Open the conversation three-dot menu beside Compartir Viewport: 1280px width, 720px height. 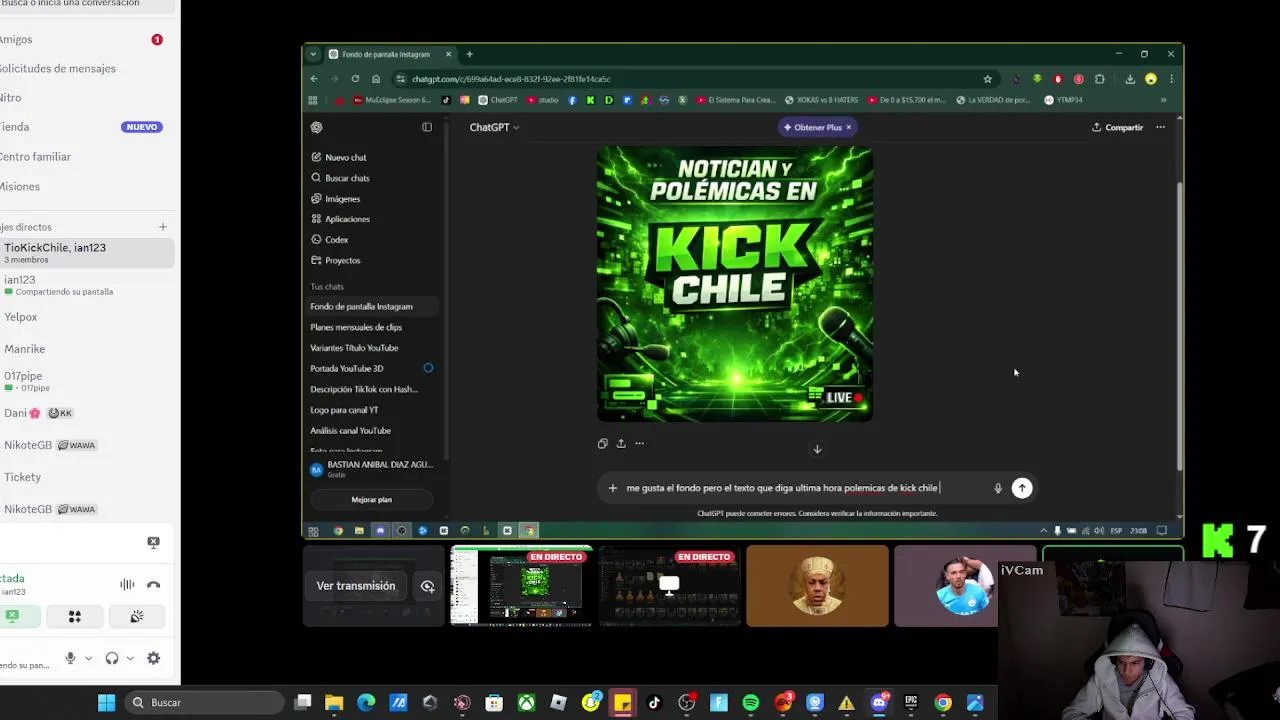[1160, 127]
